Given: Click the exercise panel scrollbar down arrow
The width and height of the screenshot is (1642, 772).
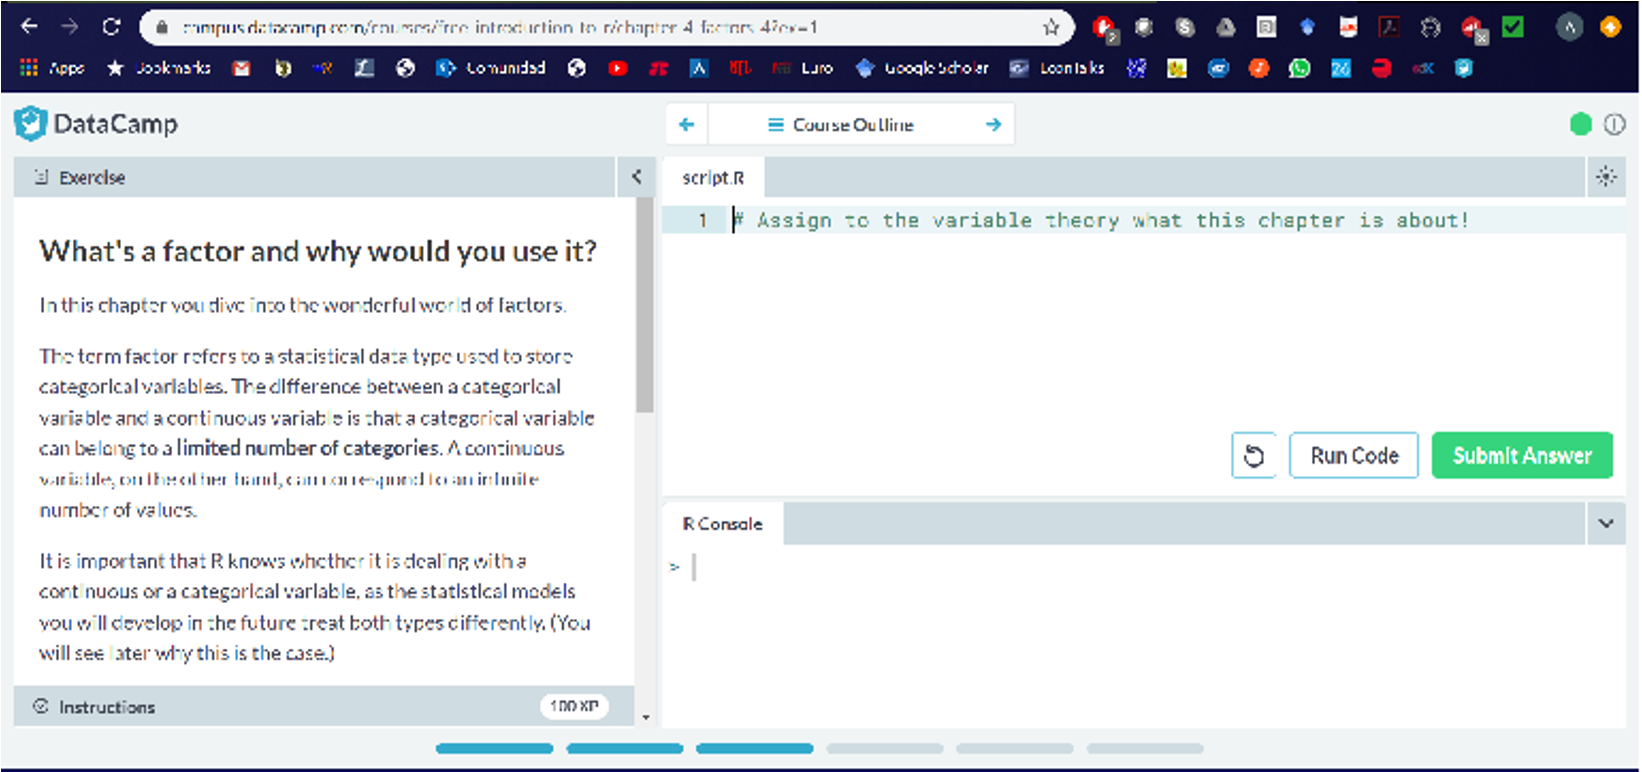Looking at the screenshot, I should [645, 717].
